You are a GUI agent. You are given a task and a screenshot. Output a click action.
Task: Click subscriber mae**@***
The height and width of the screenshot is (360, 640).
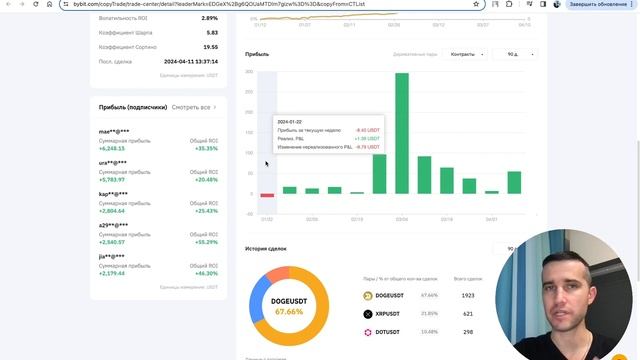click(x=114, y=132)
